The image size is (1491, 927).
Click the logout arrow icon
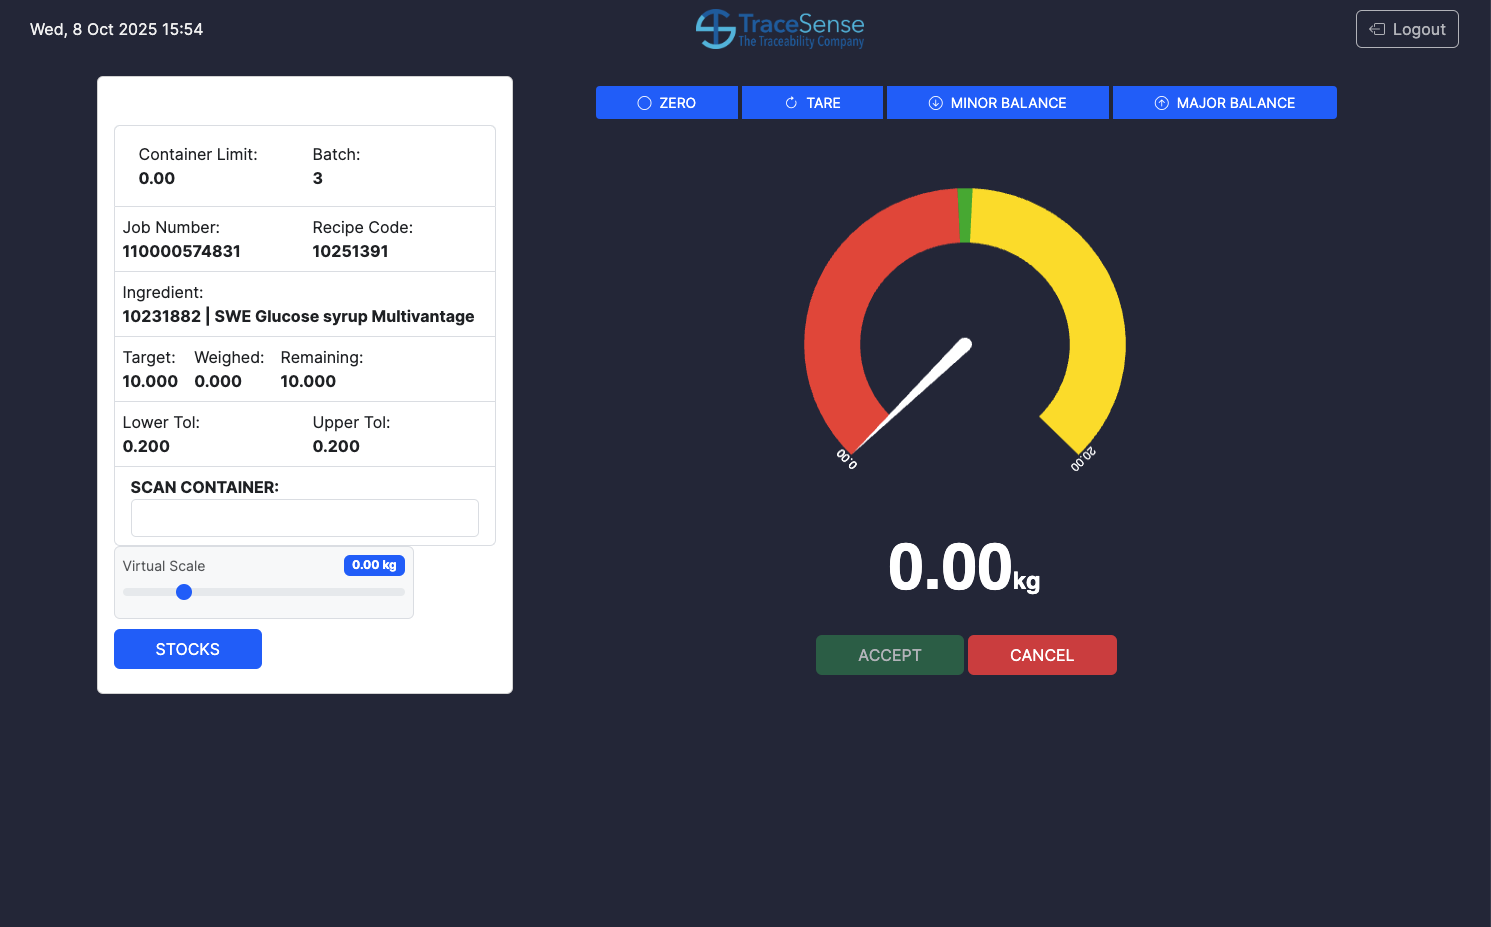click(1377, 29)
